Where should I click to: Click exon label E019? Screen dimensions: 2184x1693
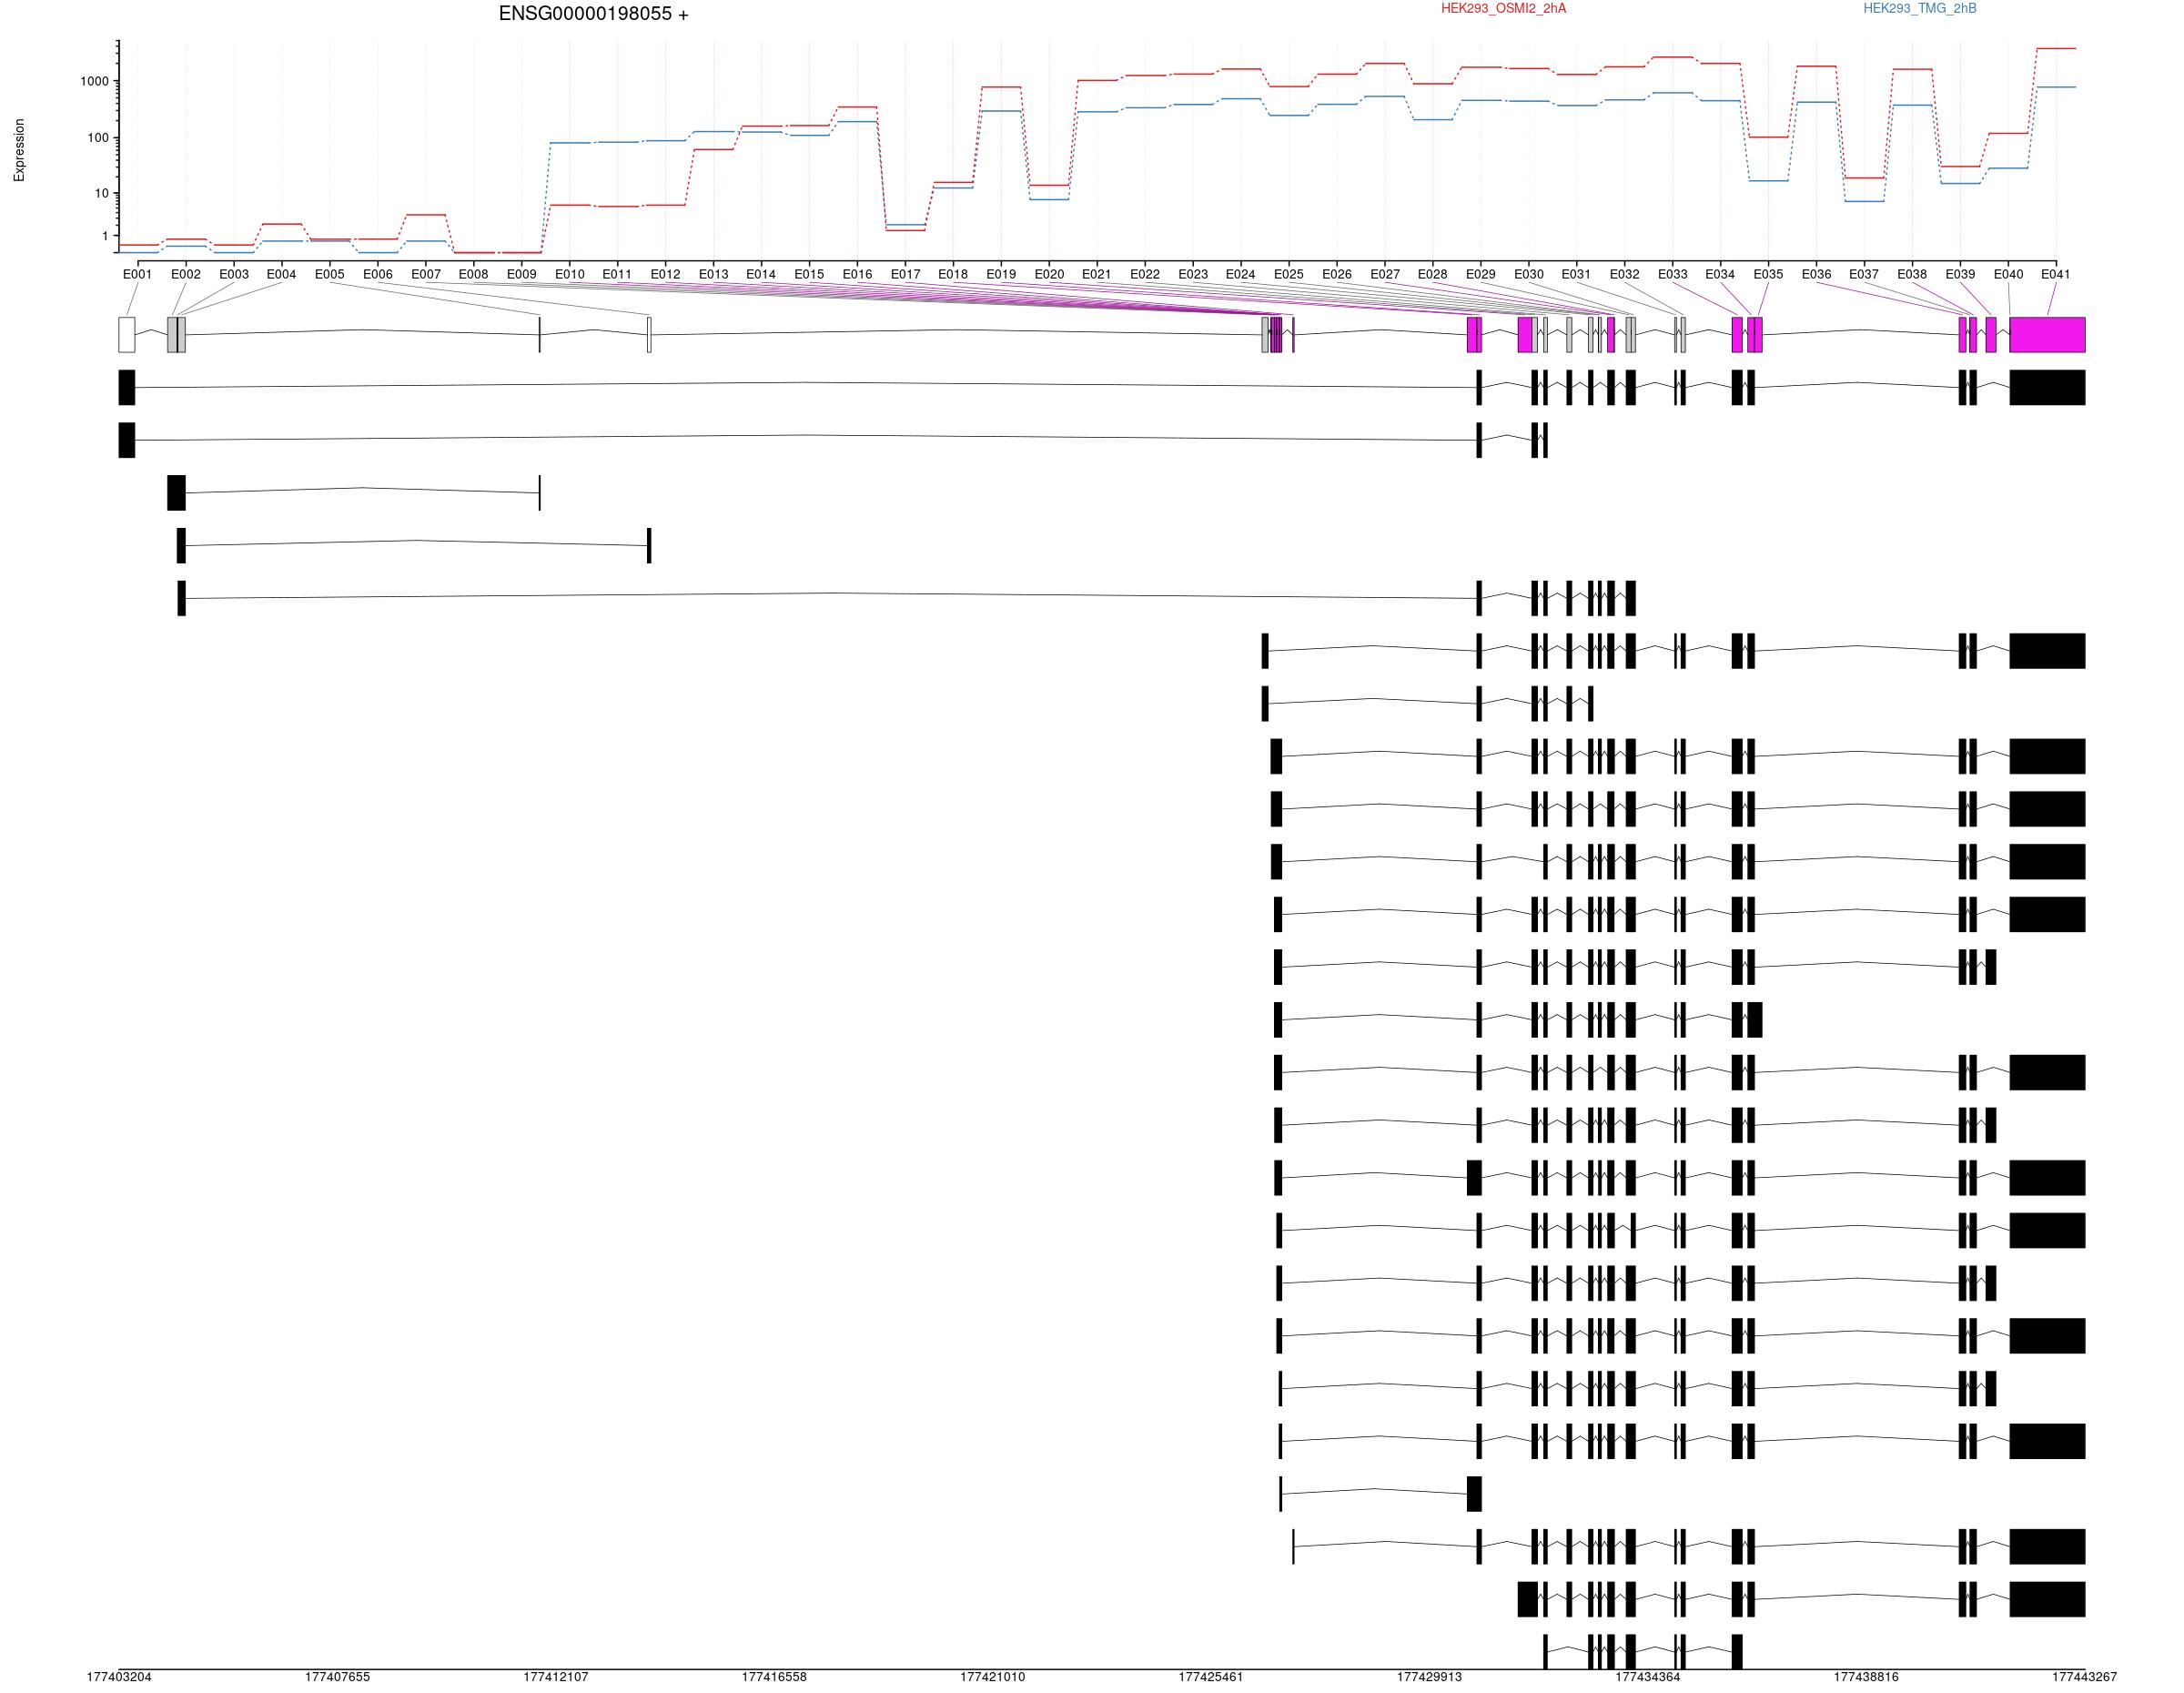click(x=1001, y=274)
